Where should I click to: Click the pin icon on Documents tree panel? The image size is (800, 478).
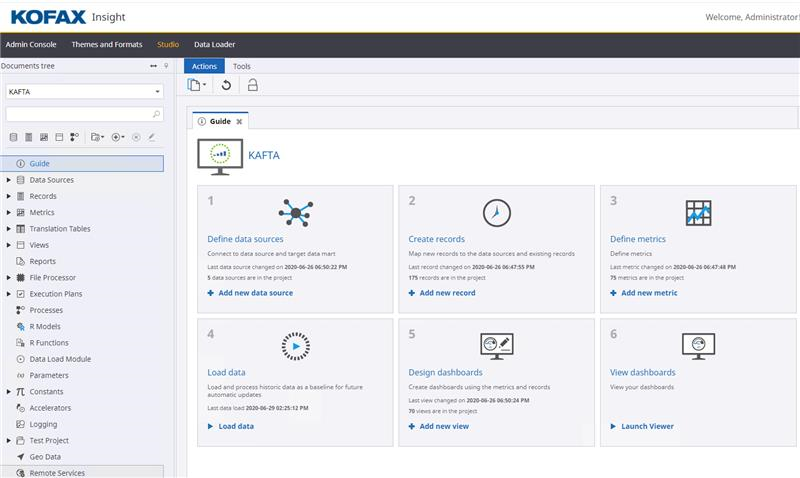pos(166,66)
